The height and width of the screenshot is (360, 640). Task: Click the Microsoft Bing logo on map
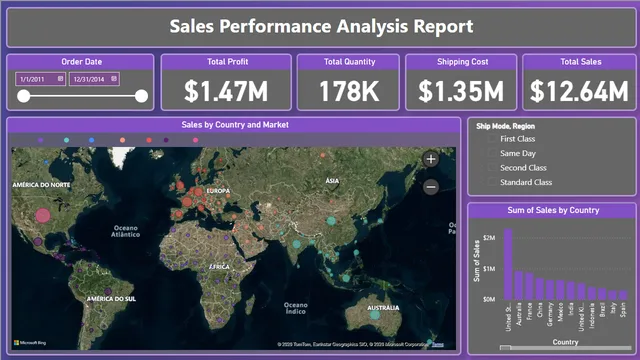(30, 343)
